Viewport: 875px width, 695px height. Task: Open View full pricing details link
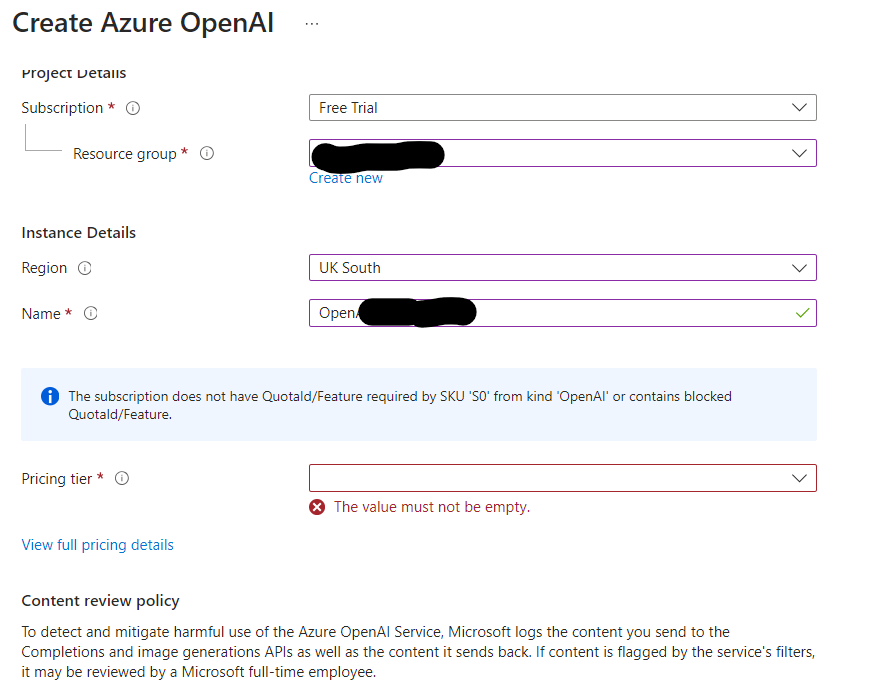click(98, 545)
